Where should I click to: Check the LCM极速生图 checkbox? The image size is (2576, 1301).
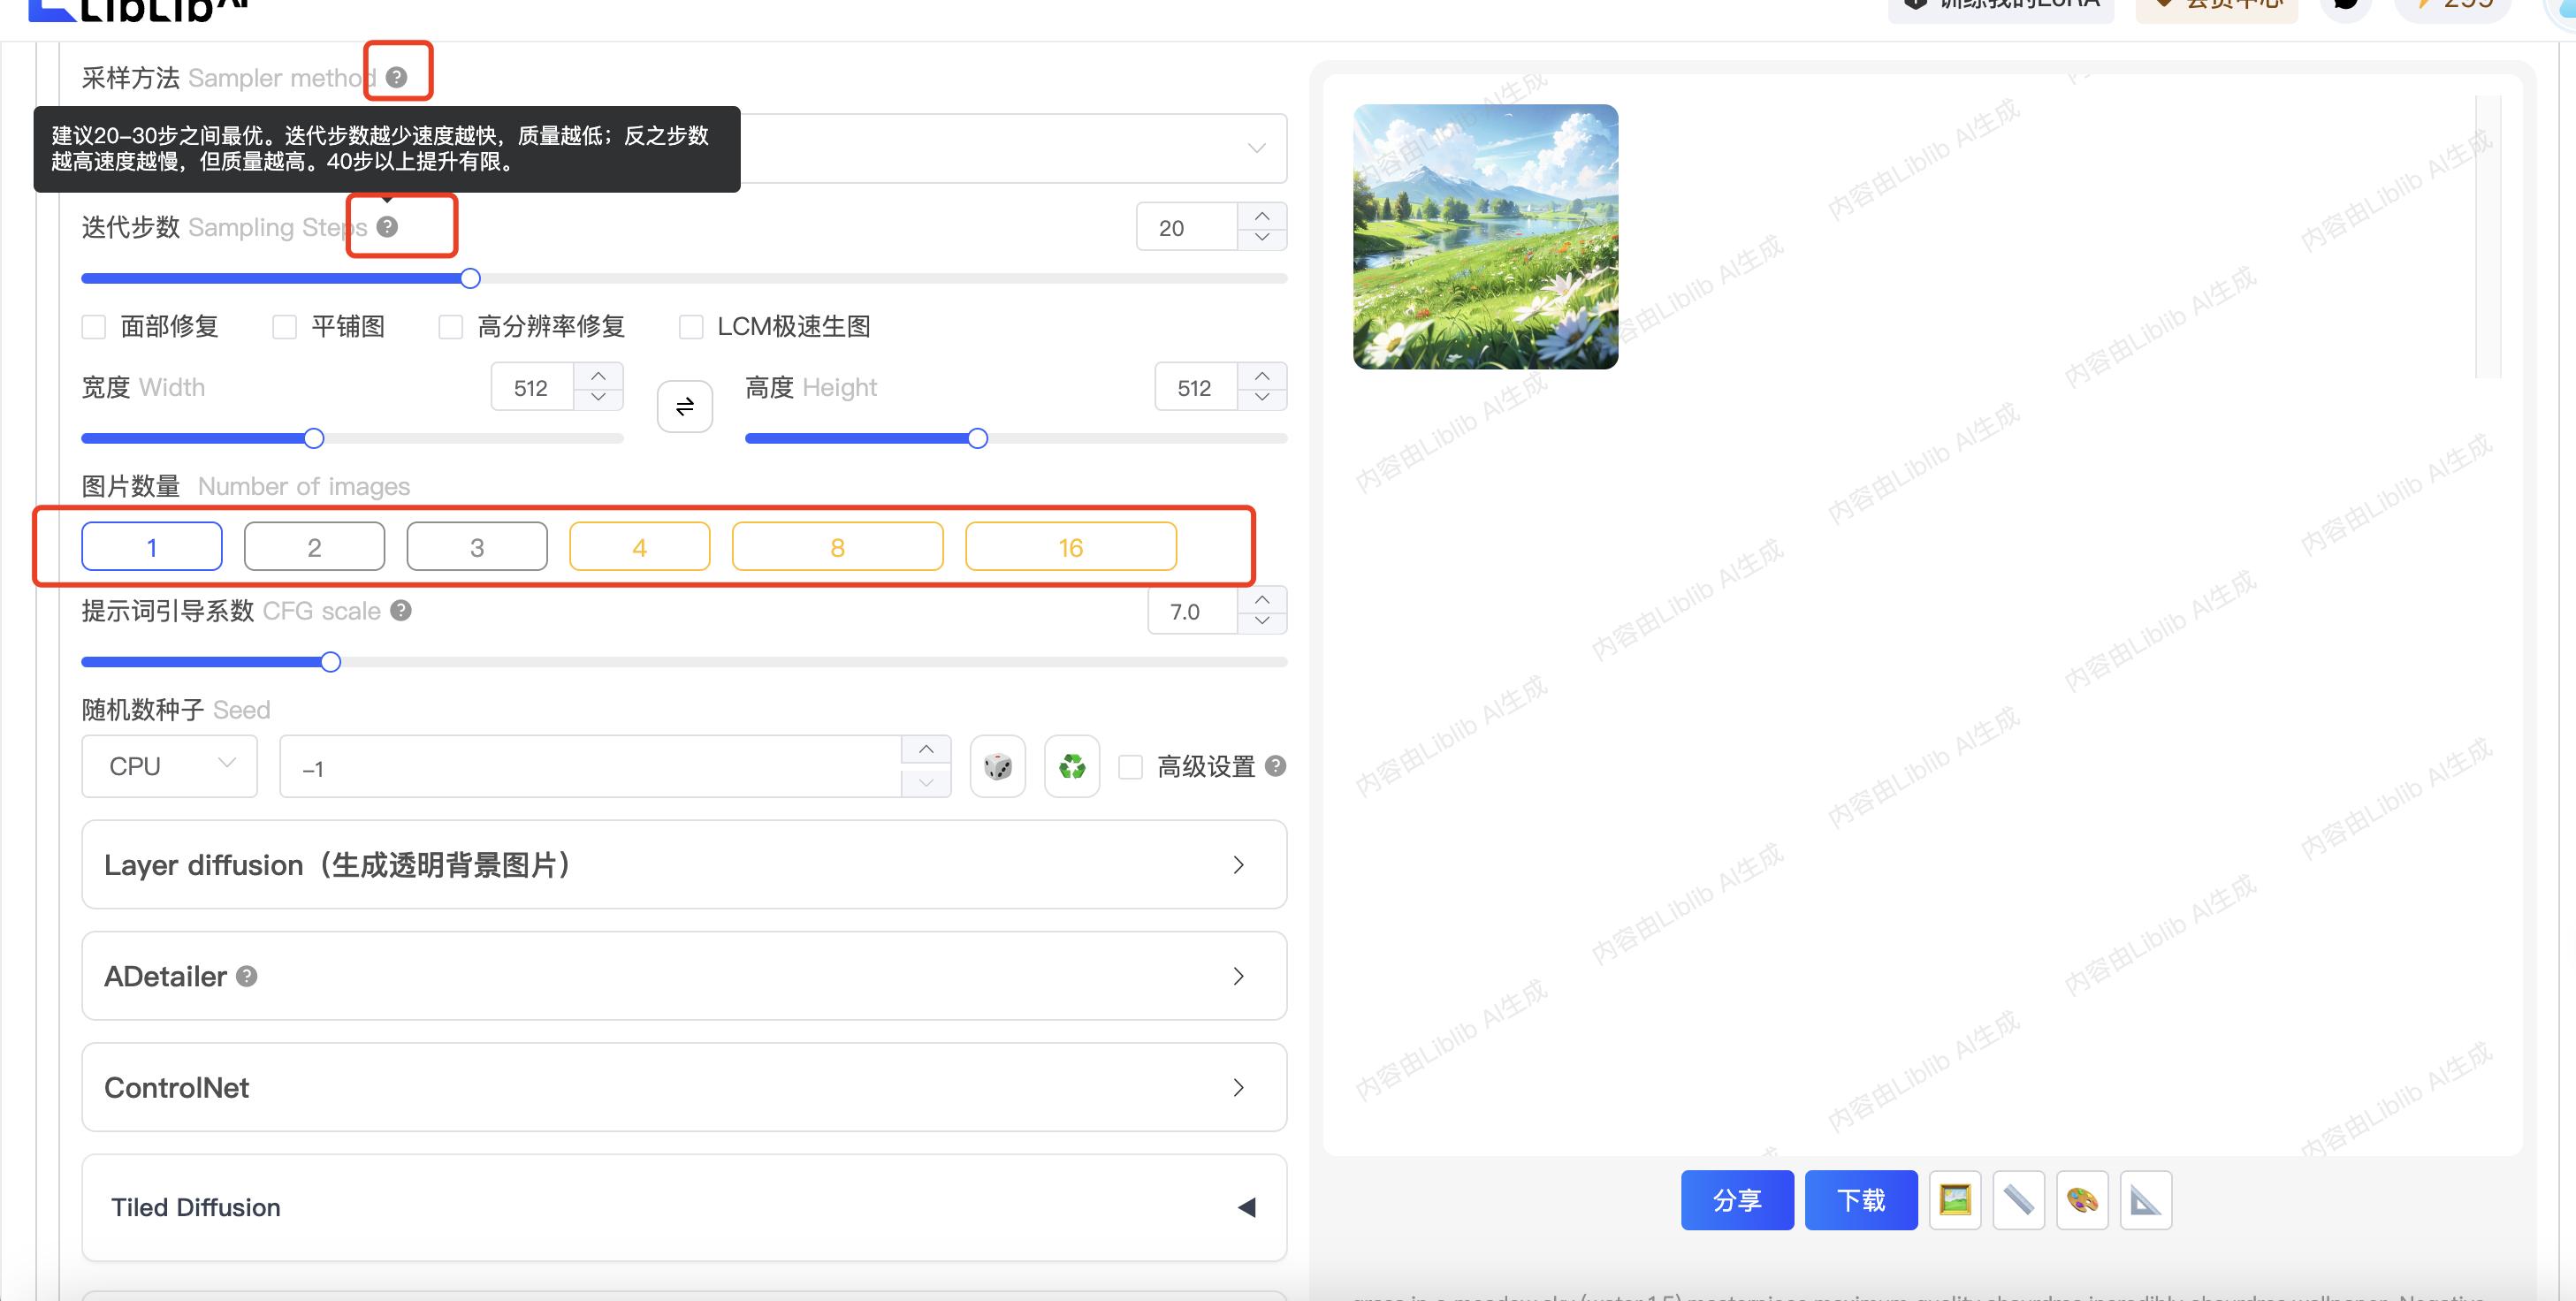(x=690, y=327)
